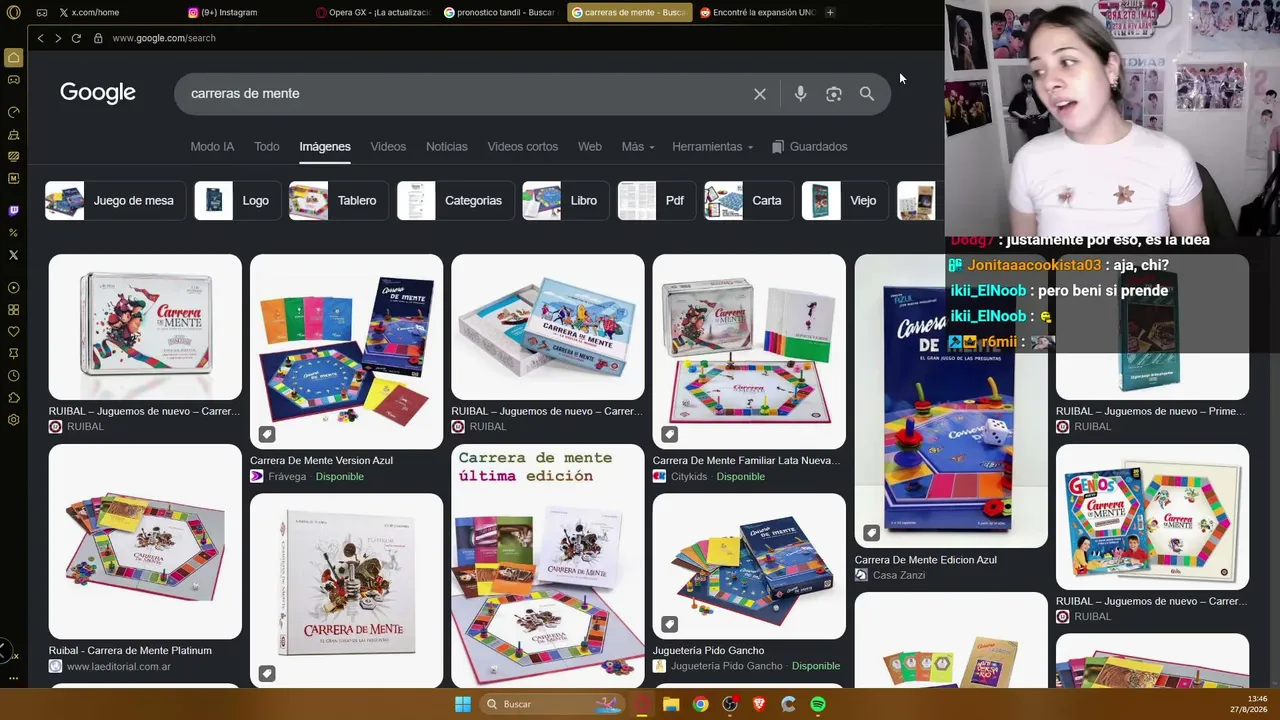Screen dimensions: 1280x720
Task: Open Spotify from the taskbar
Action: click(x=818, y=704)
